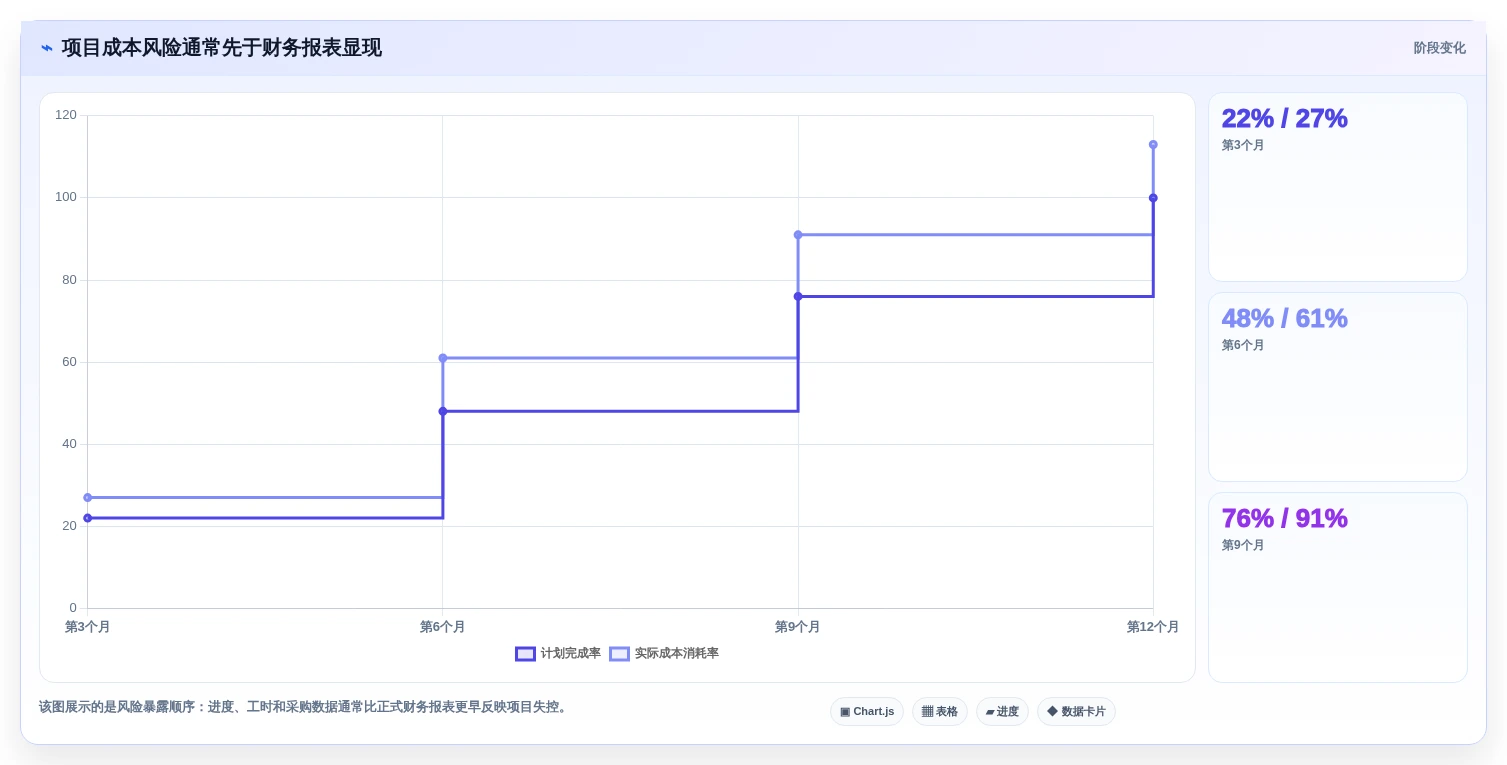This screenshot has height=765, width=1507.
Task: Click the 计划完成率 point at 第3个月 (22)
Action: tap(88, 518)
